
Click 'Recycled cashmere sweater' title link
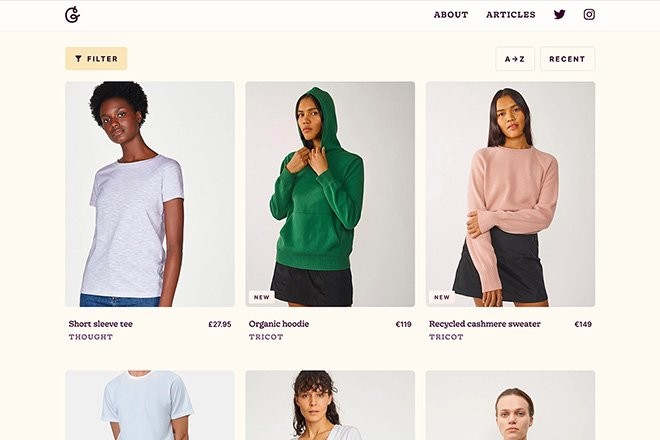[x=485, y=324]
